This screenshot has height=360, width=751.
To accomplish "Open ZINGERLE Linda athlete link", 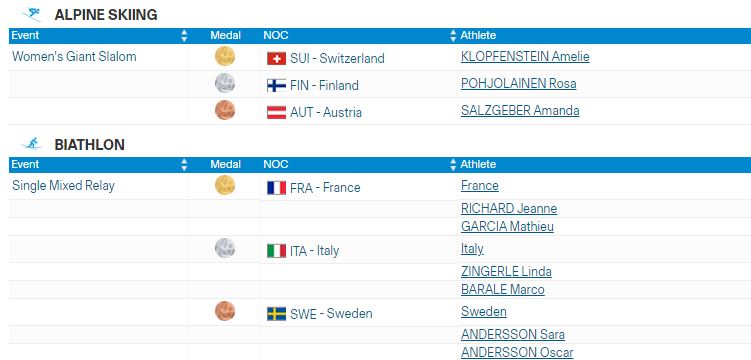I will tap(506, 272).
